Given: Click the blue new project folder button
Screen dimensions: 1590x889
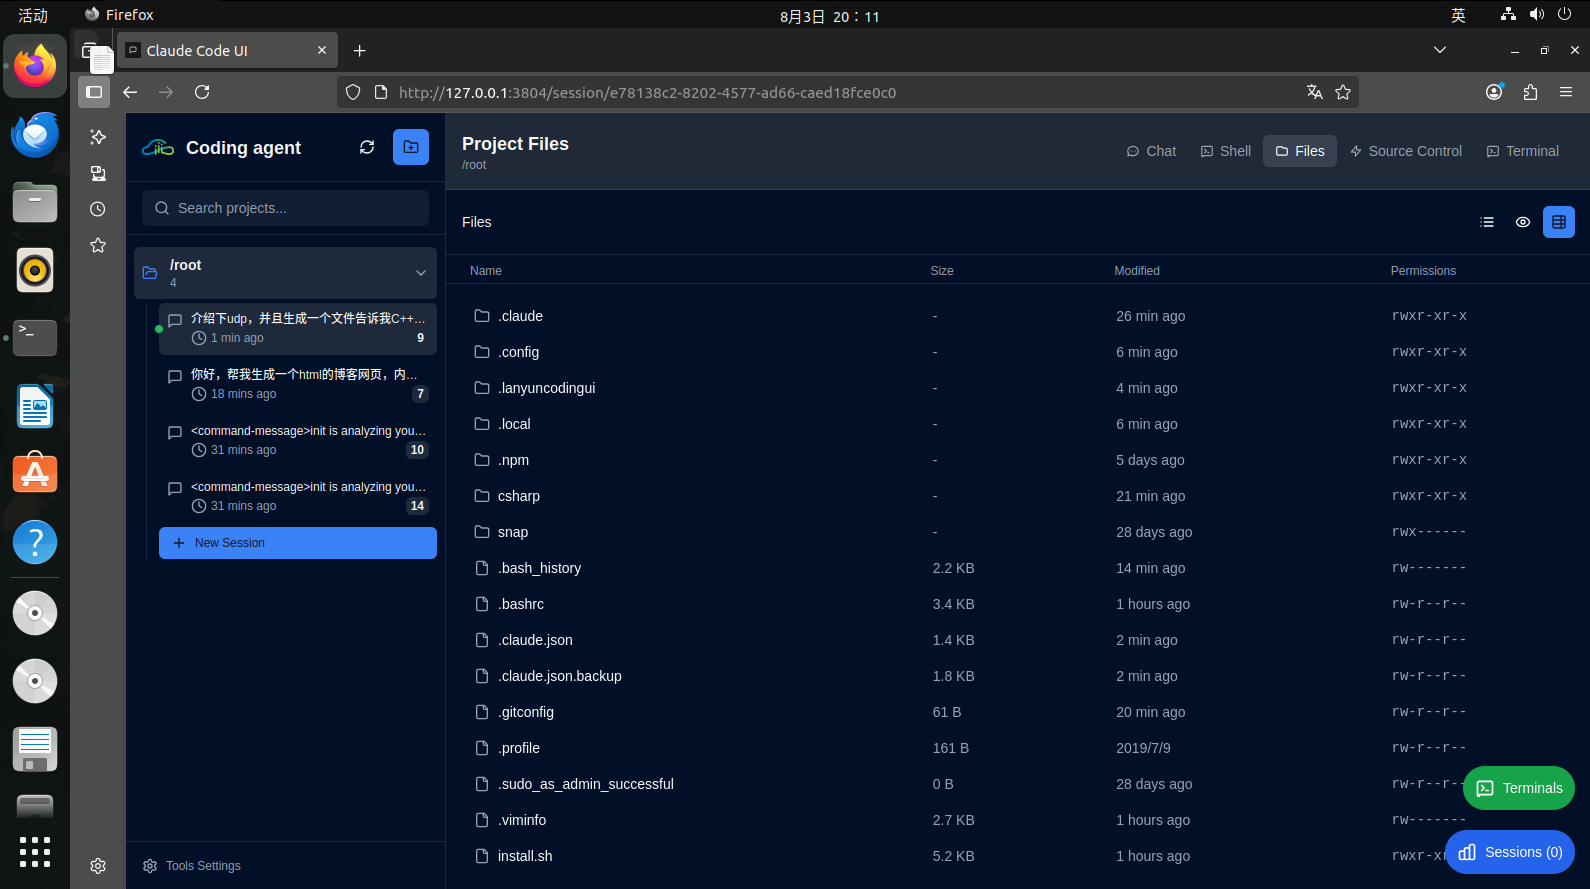Looking at the screenshot, I should click(411, 147).
